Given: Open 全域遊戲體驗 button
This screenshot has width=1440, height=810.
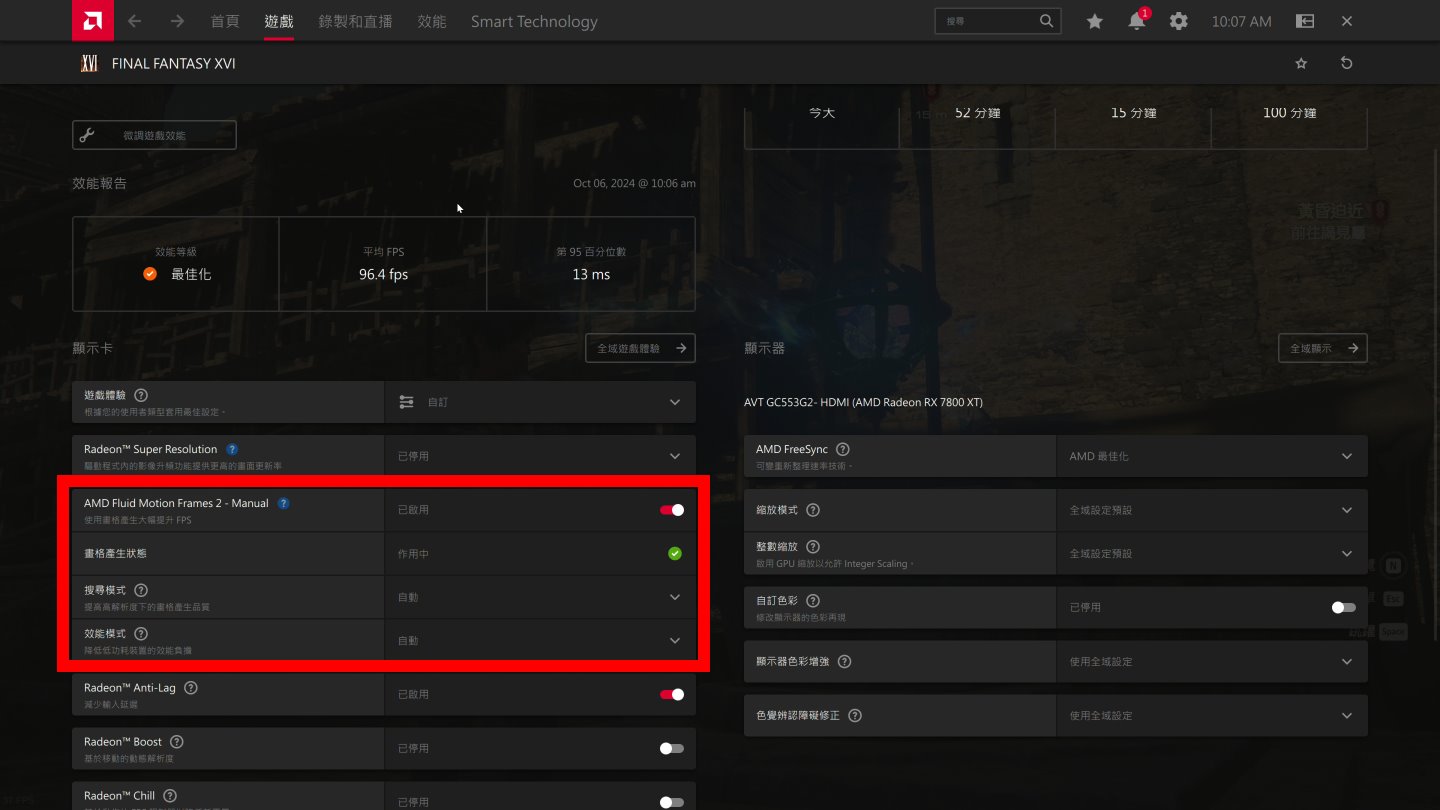Looking at the screenshot, I should point(640,348).
